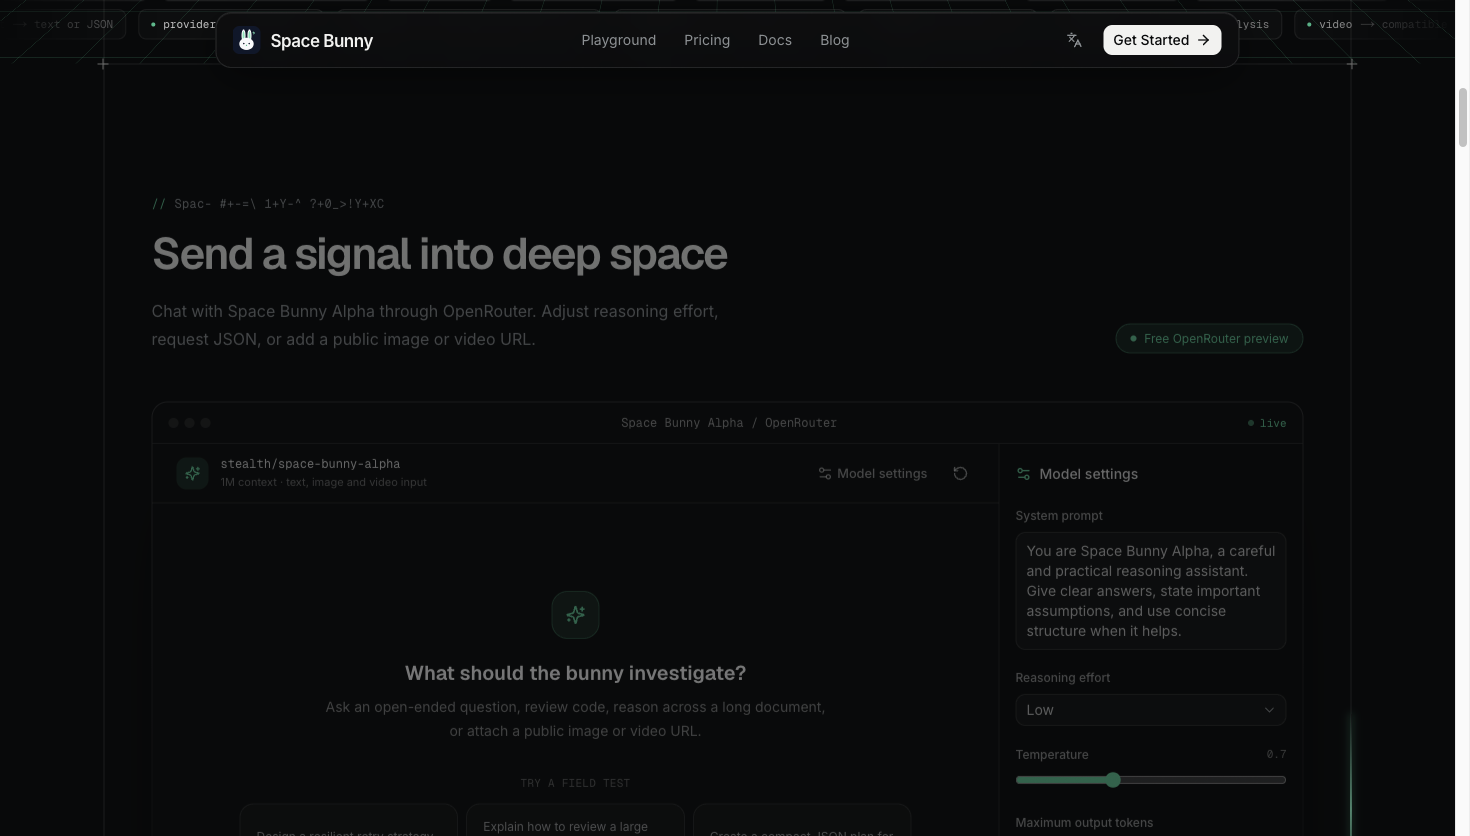Click the centered sparkle icon above the question
The width and height of the screenshot is (1470, 836).
point(575,615)
